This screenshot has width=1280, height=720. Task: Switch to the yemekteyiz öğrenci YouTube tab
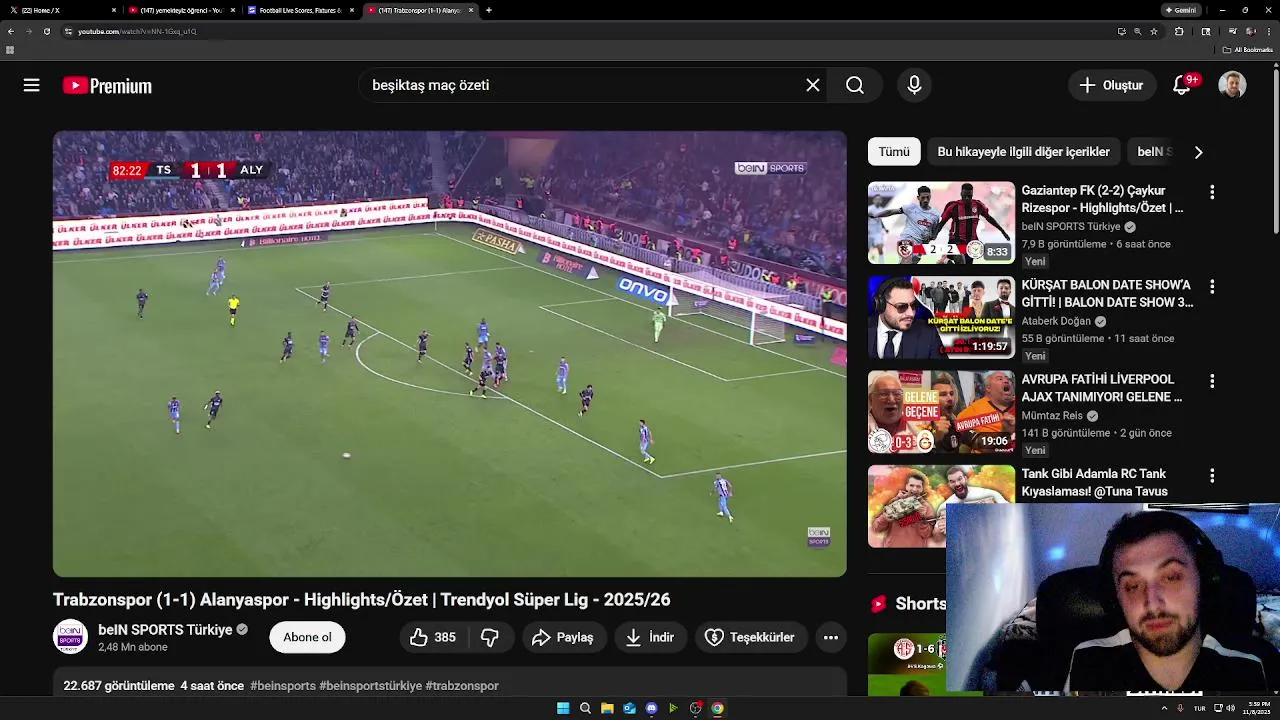point(180,10)
